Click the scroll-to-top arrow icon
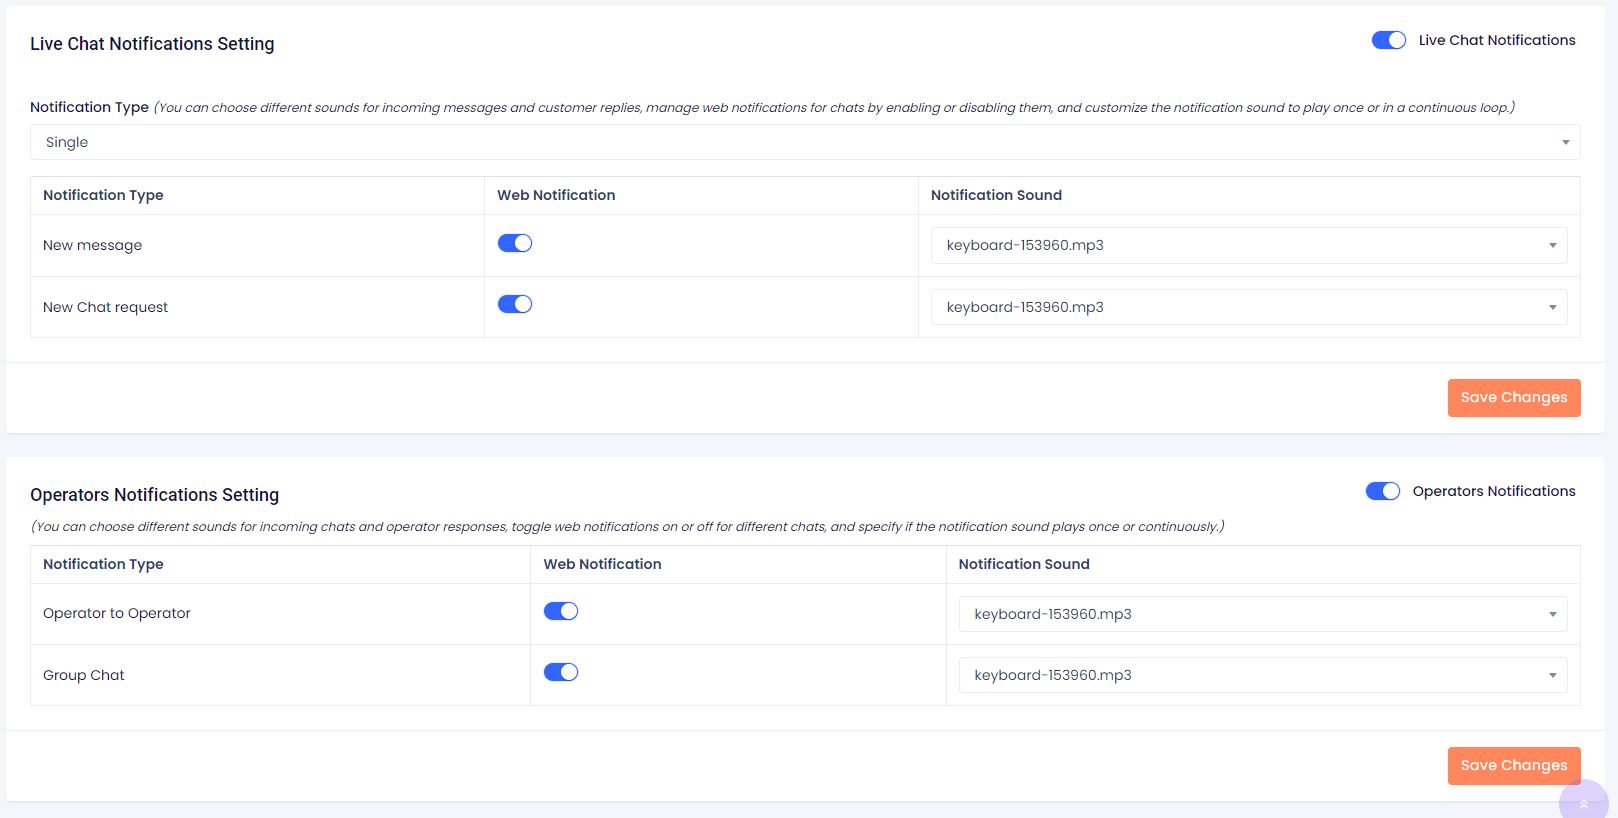This screenshot has width=1618, height=818. [1583, 803]
